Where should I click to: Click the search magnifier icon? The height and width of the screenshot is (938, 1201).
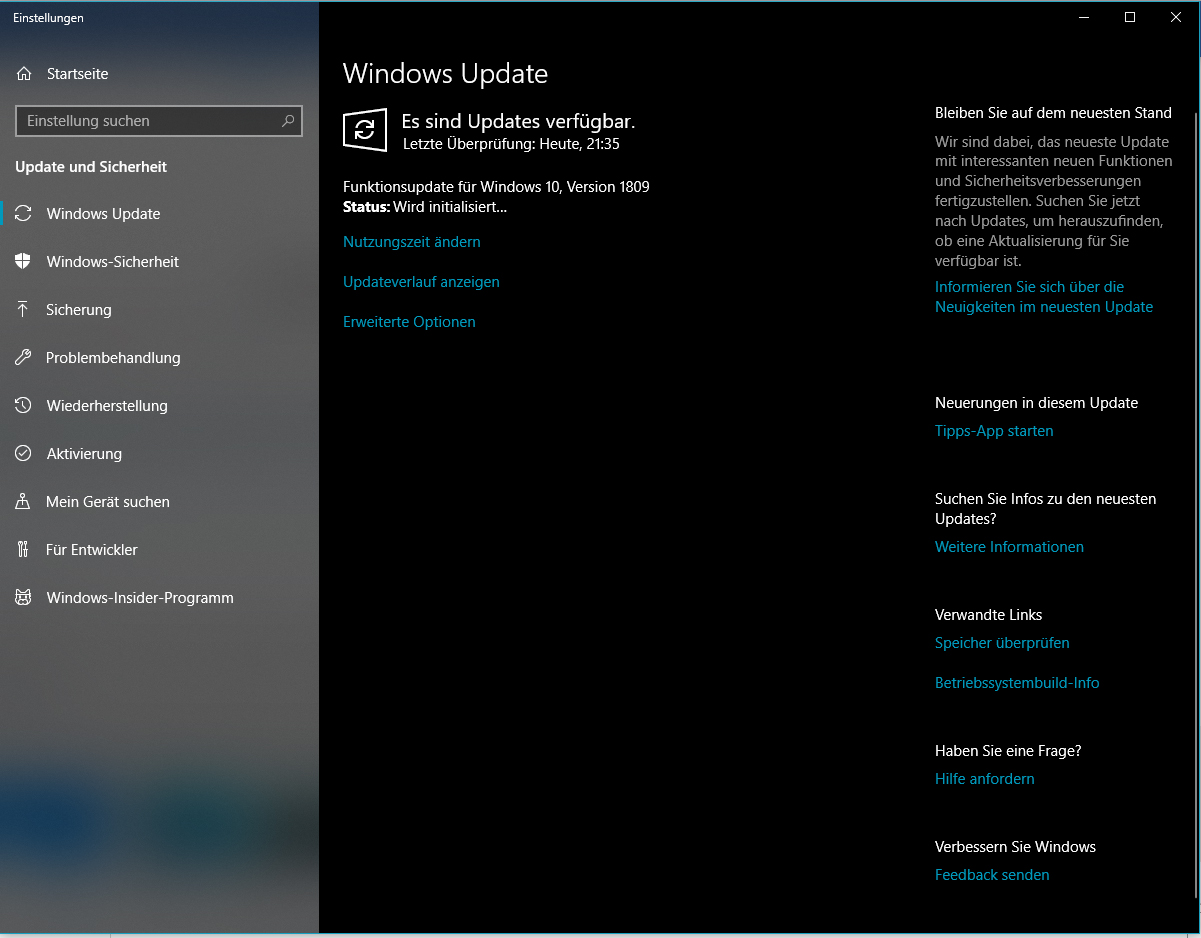(288, 121)
